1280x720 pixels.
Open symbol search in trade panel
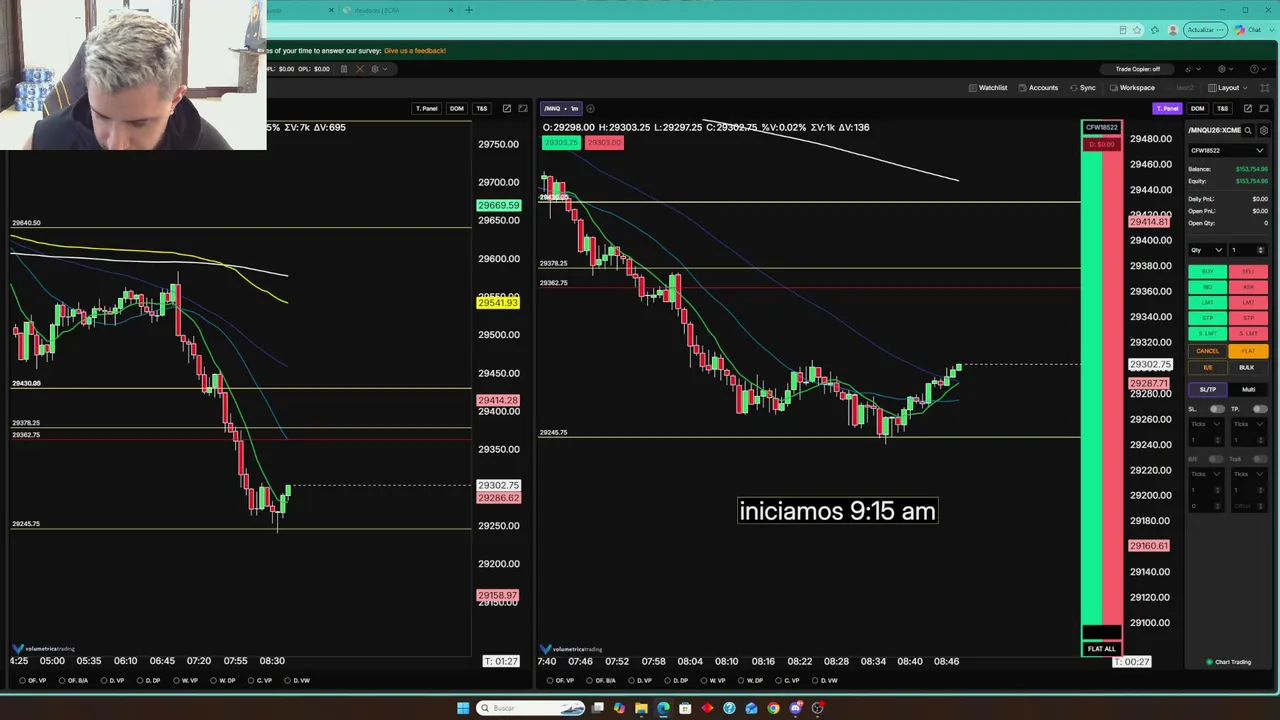point(1248,130)
